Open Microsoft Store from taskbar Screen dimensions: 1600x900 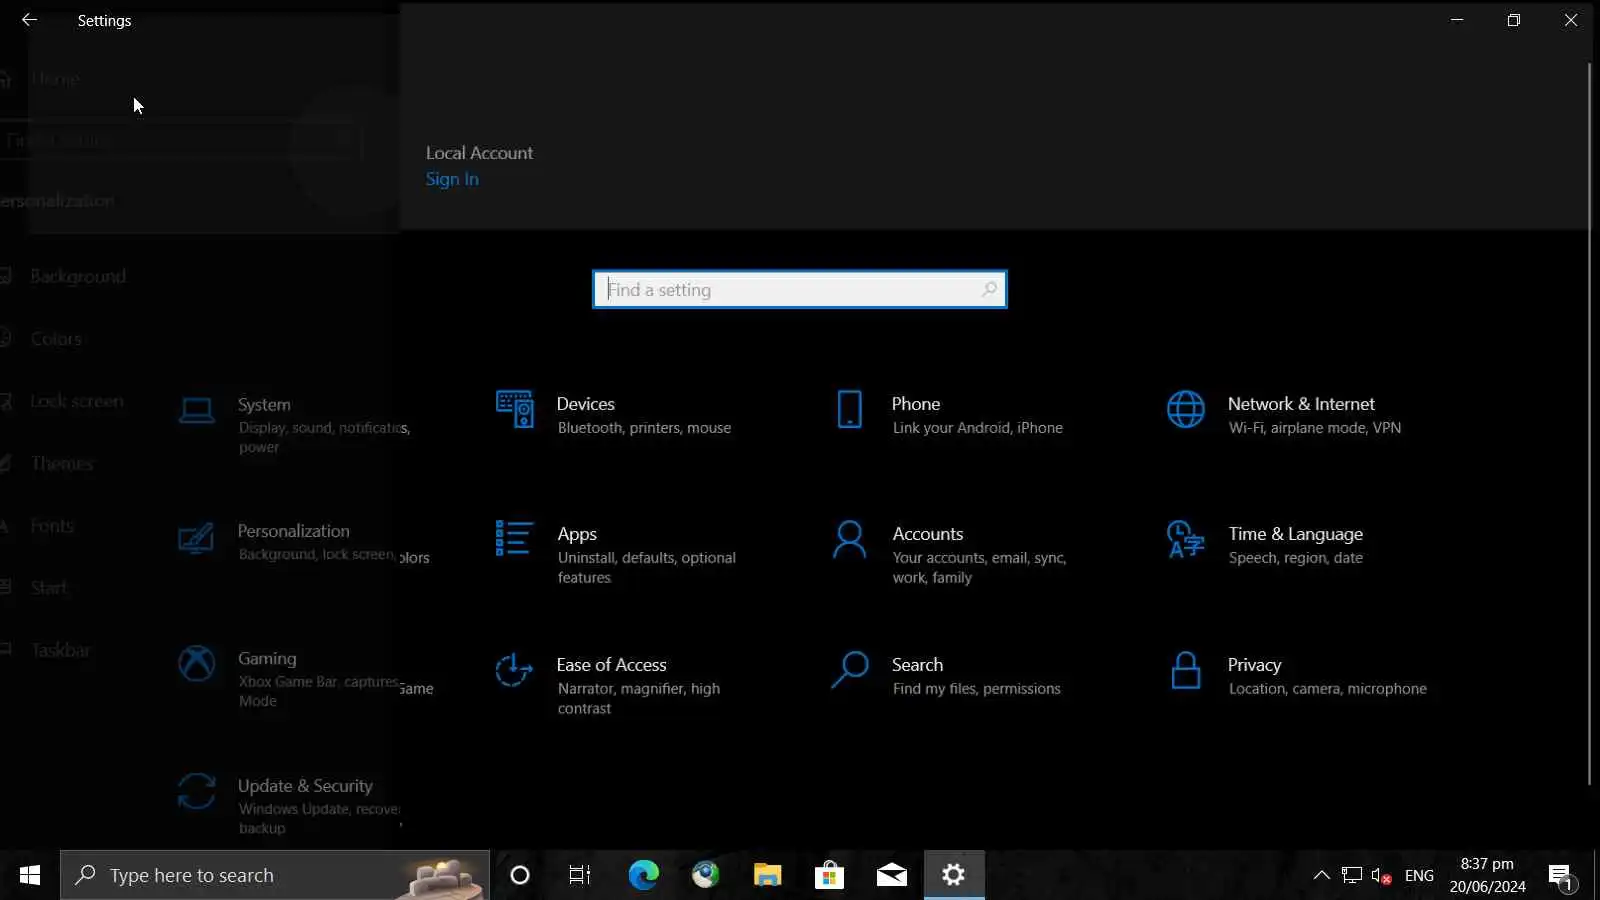[x=829, y=875]
